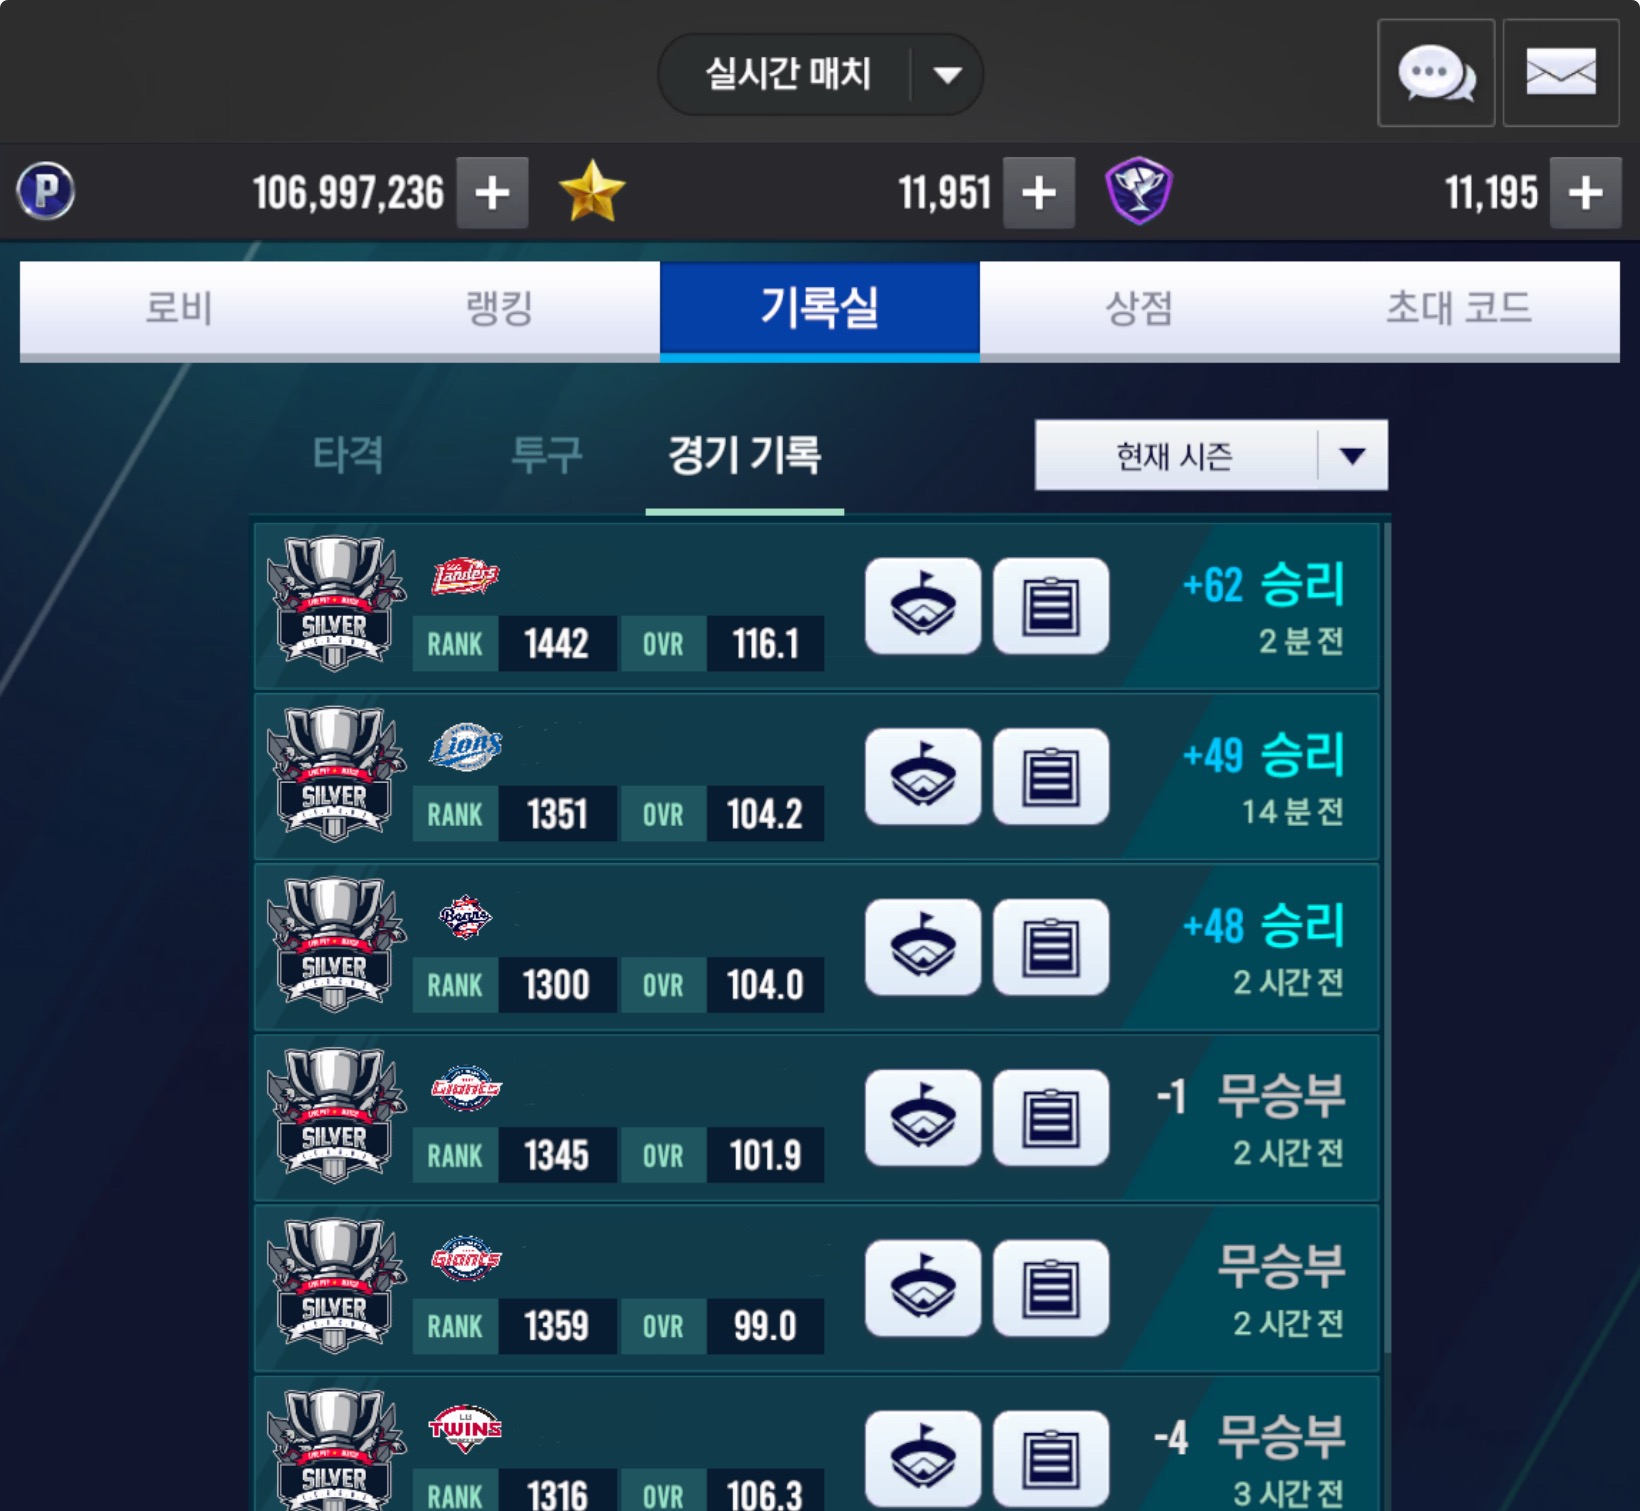This screenshot has height=1511, width=1640.
Task: Open stadium replay for the rank 1345 Giants match
Action: point(923,1118)
